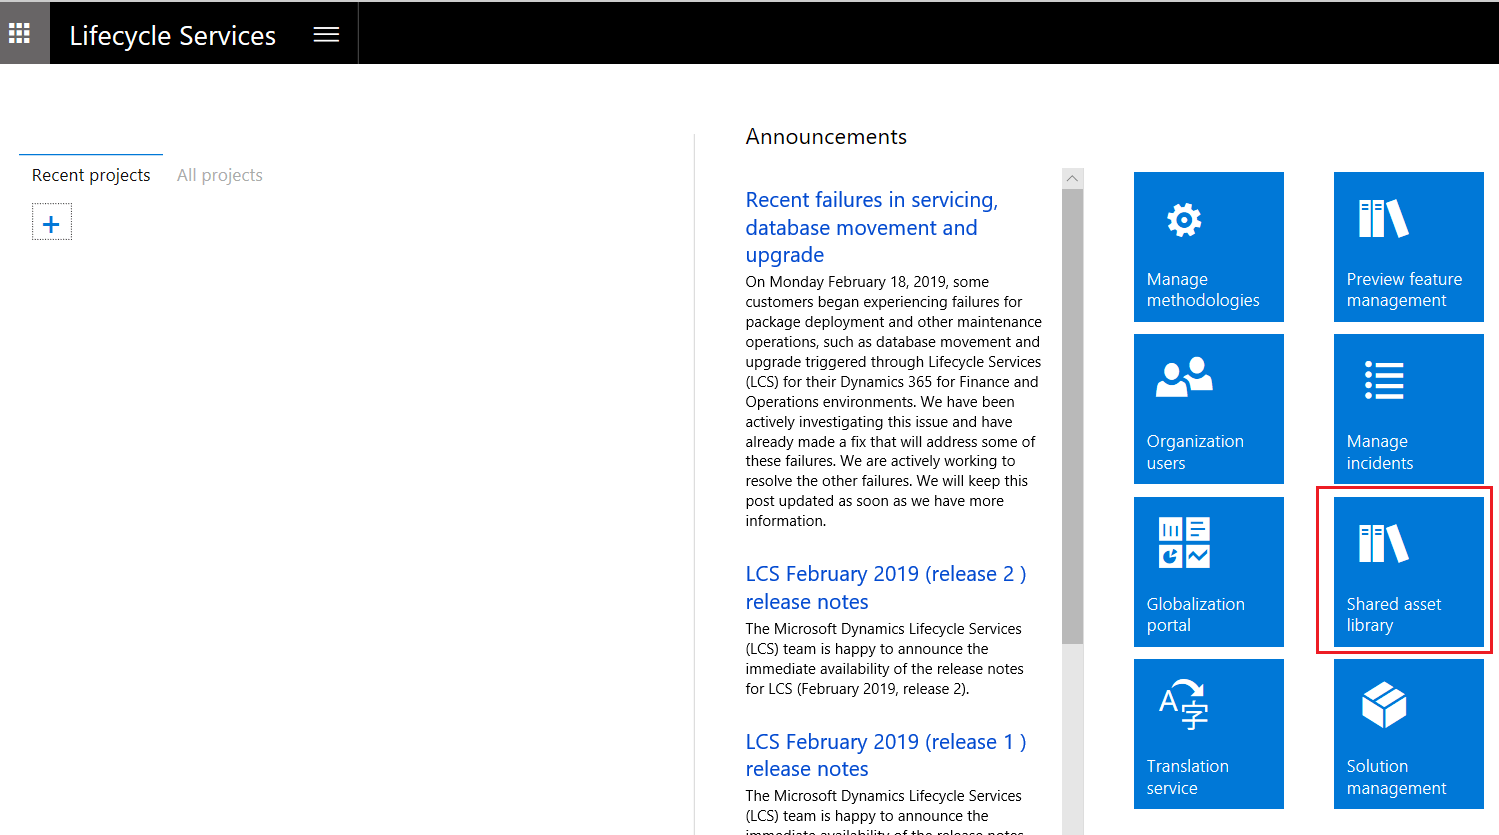Select the Recent projects tab
This screenshot has width=1499, height=835.
coord(91,175)
